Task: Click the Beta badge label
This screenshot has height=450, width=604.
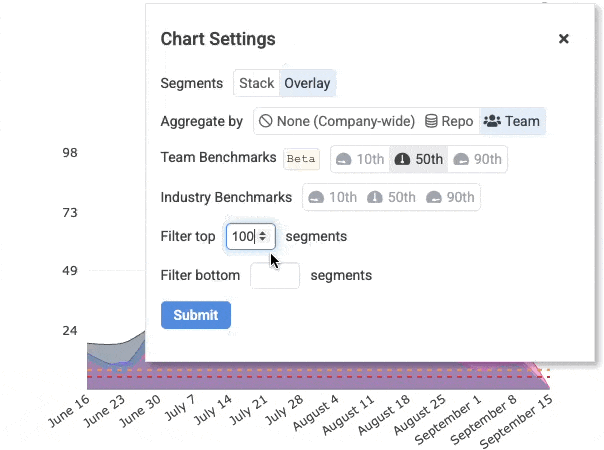Action: (x=301, y=159)
